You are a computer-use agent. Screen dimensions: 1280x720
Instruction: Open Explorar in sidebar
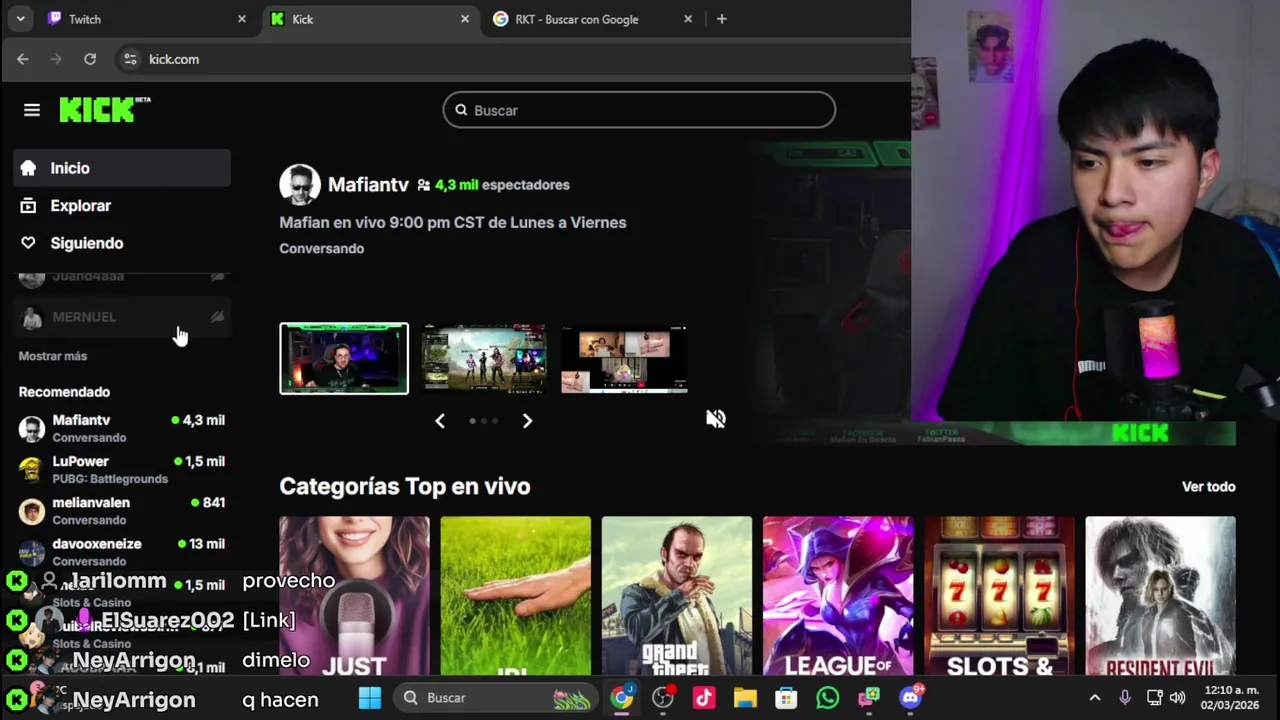(122, 206)
